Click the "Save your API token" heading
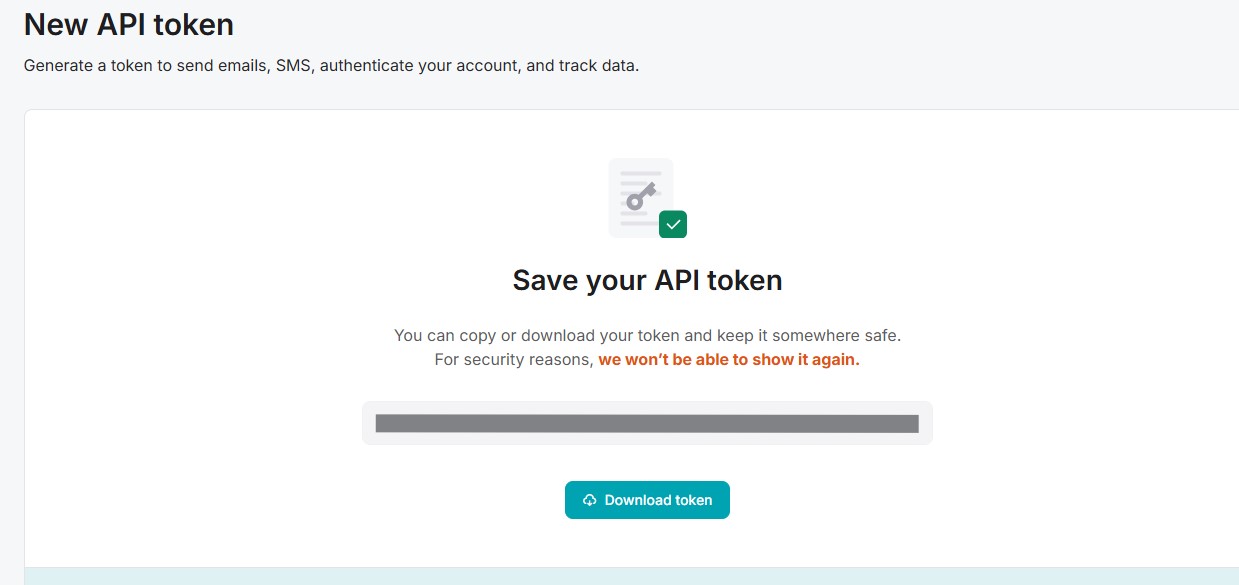This screenshot has height=585, width=1239. click(x=647, y=280)
